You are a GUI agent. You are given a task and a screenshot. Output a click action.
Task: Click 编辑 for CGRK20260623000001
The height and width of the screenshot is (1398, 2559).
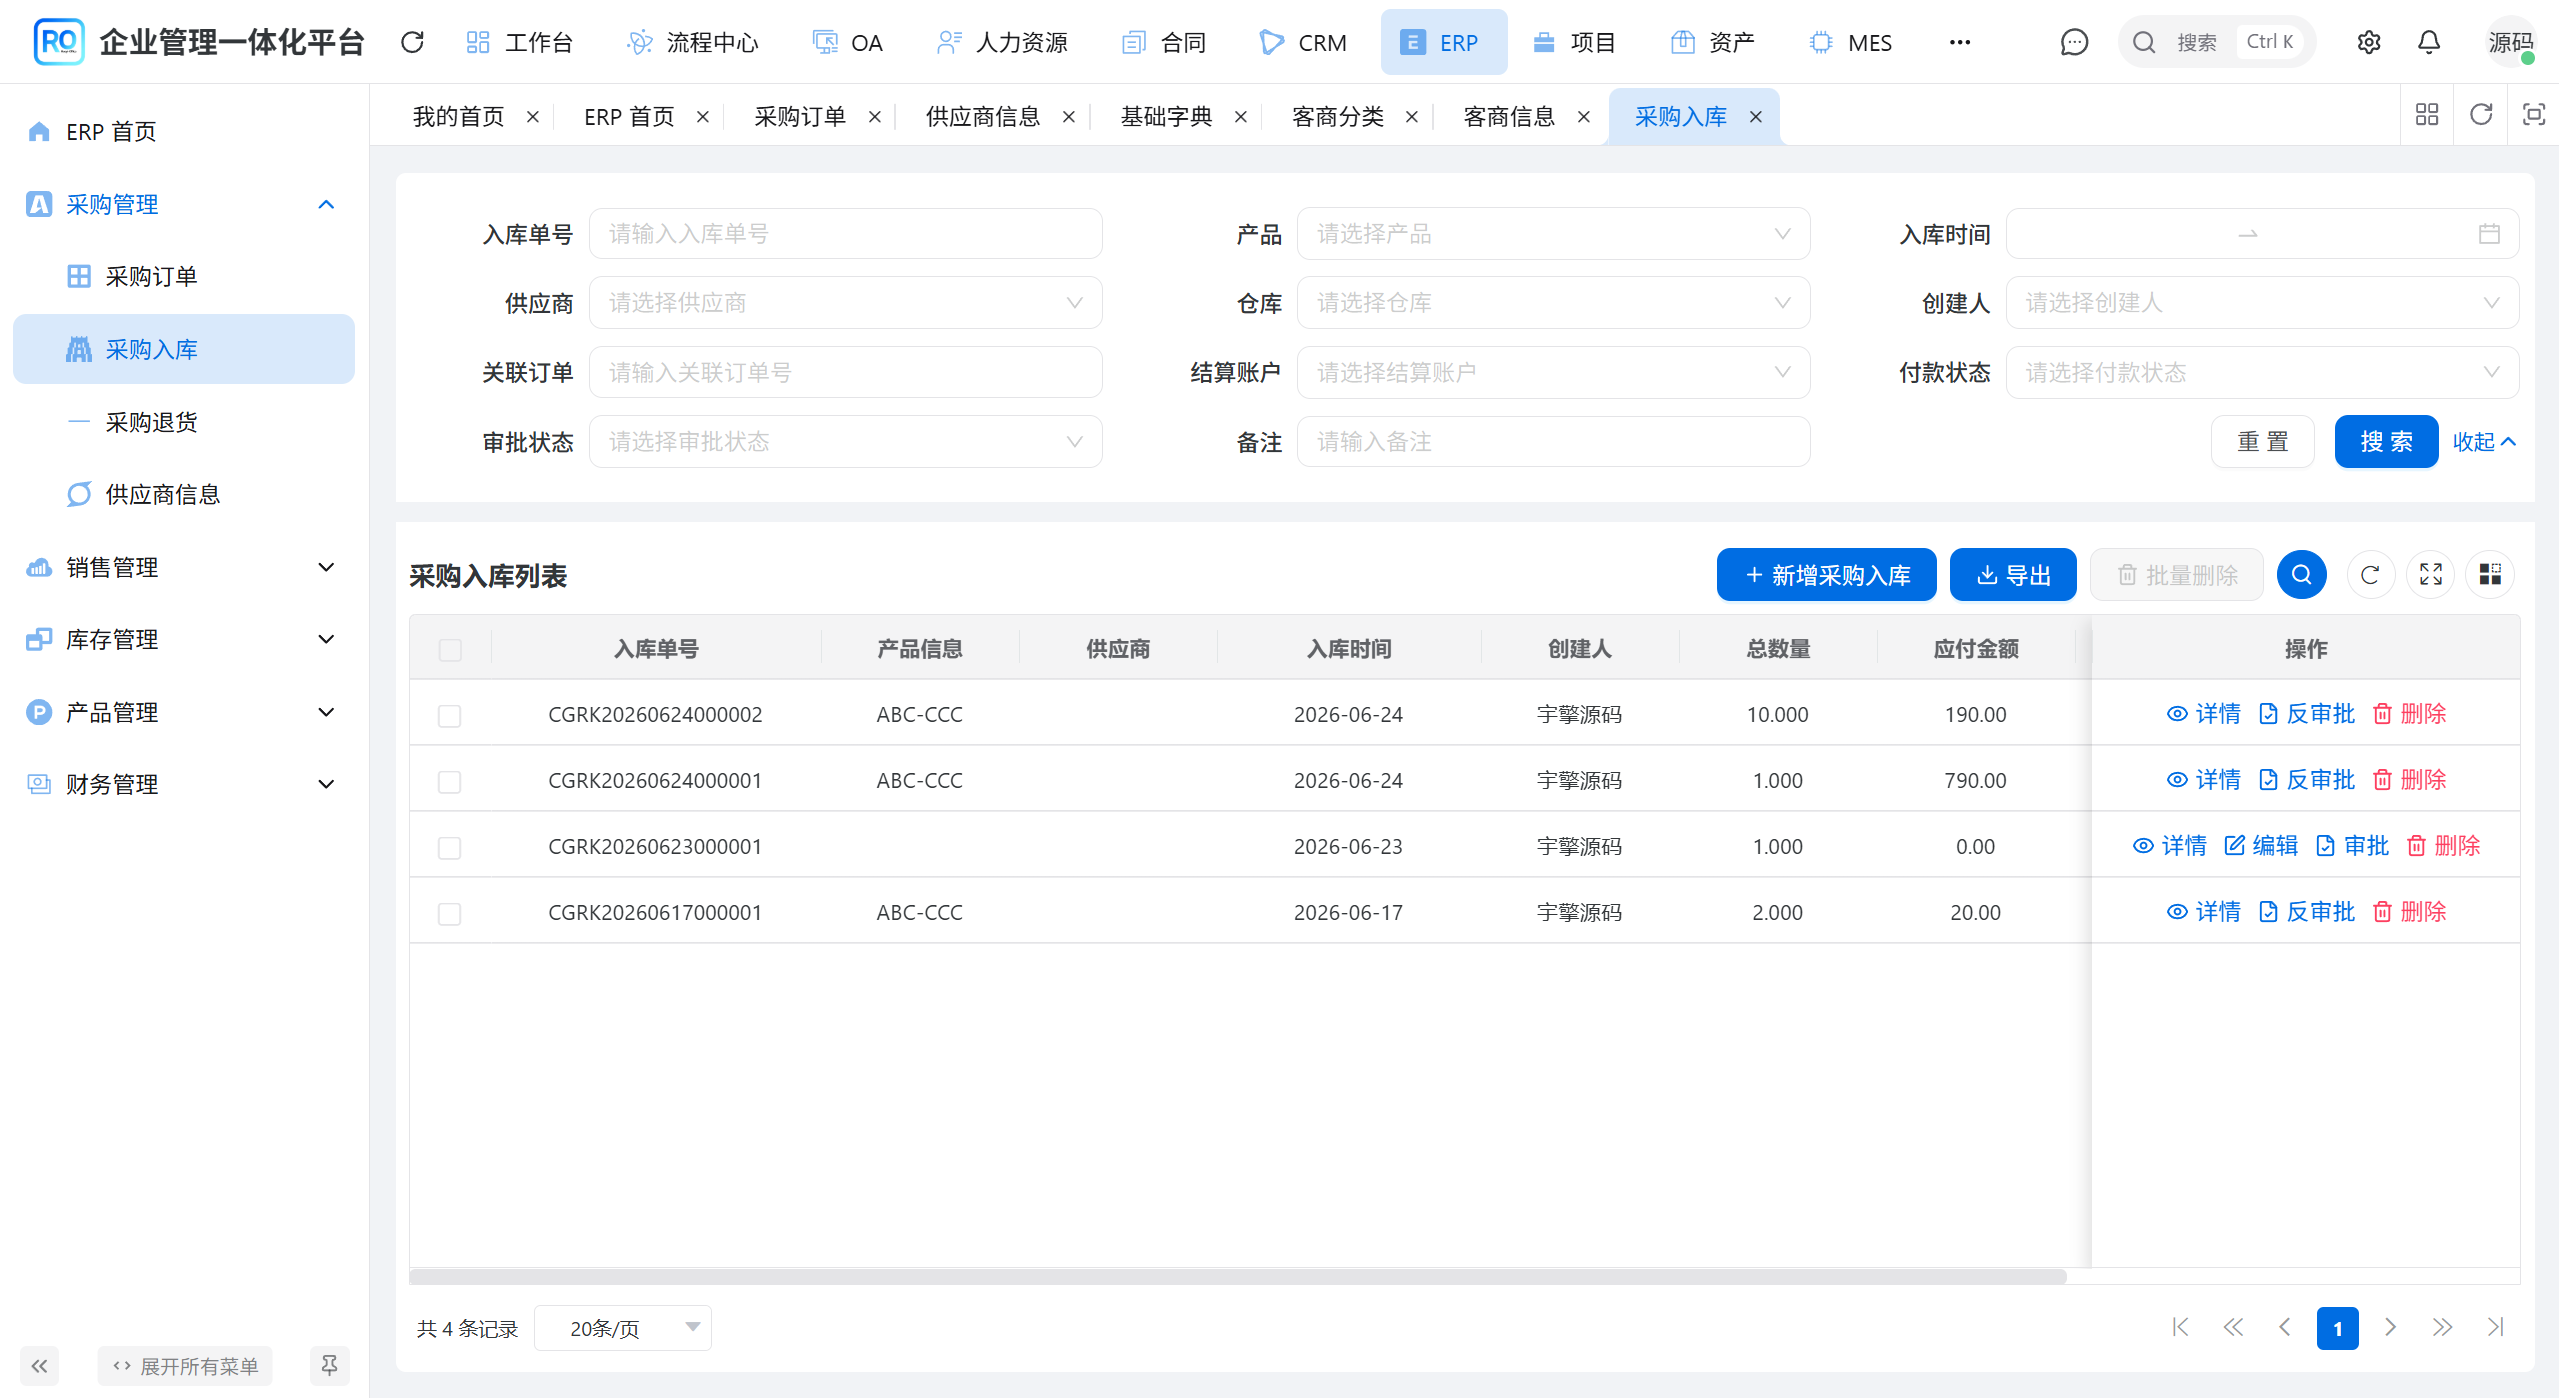pyautogui.click(x=2261, y=846)
